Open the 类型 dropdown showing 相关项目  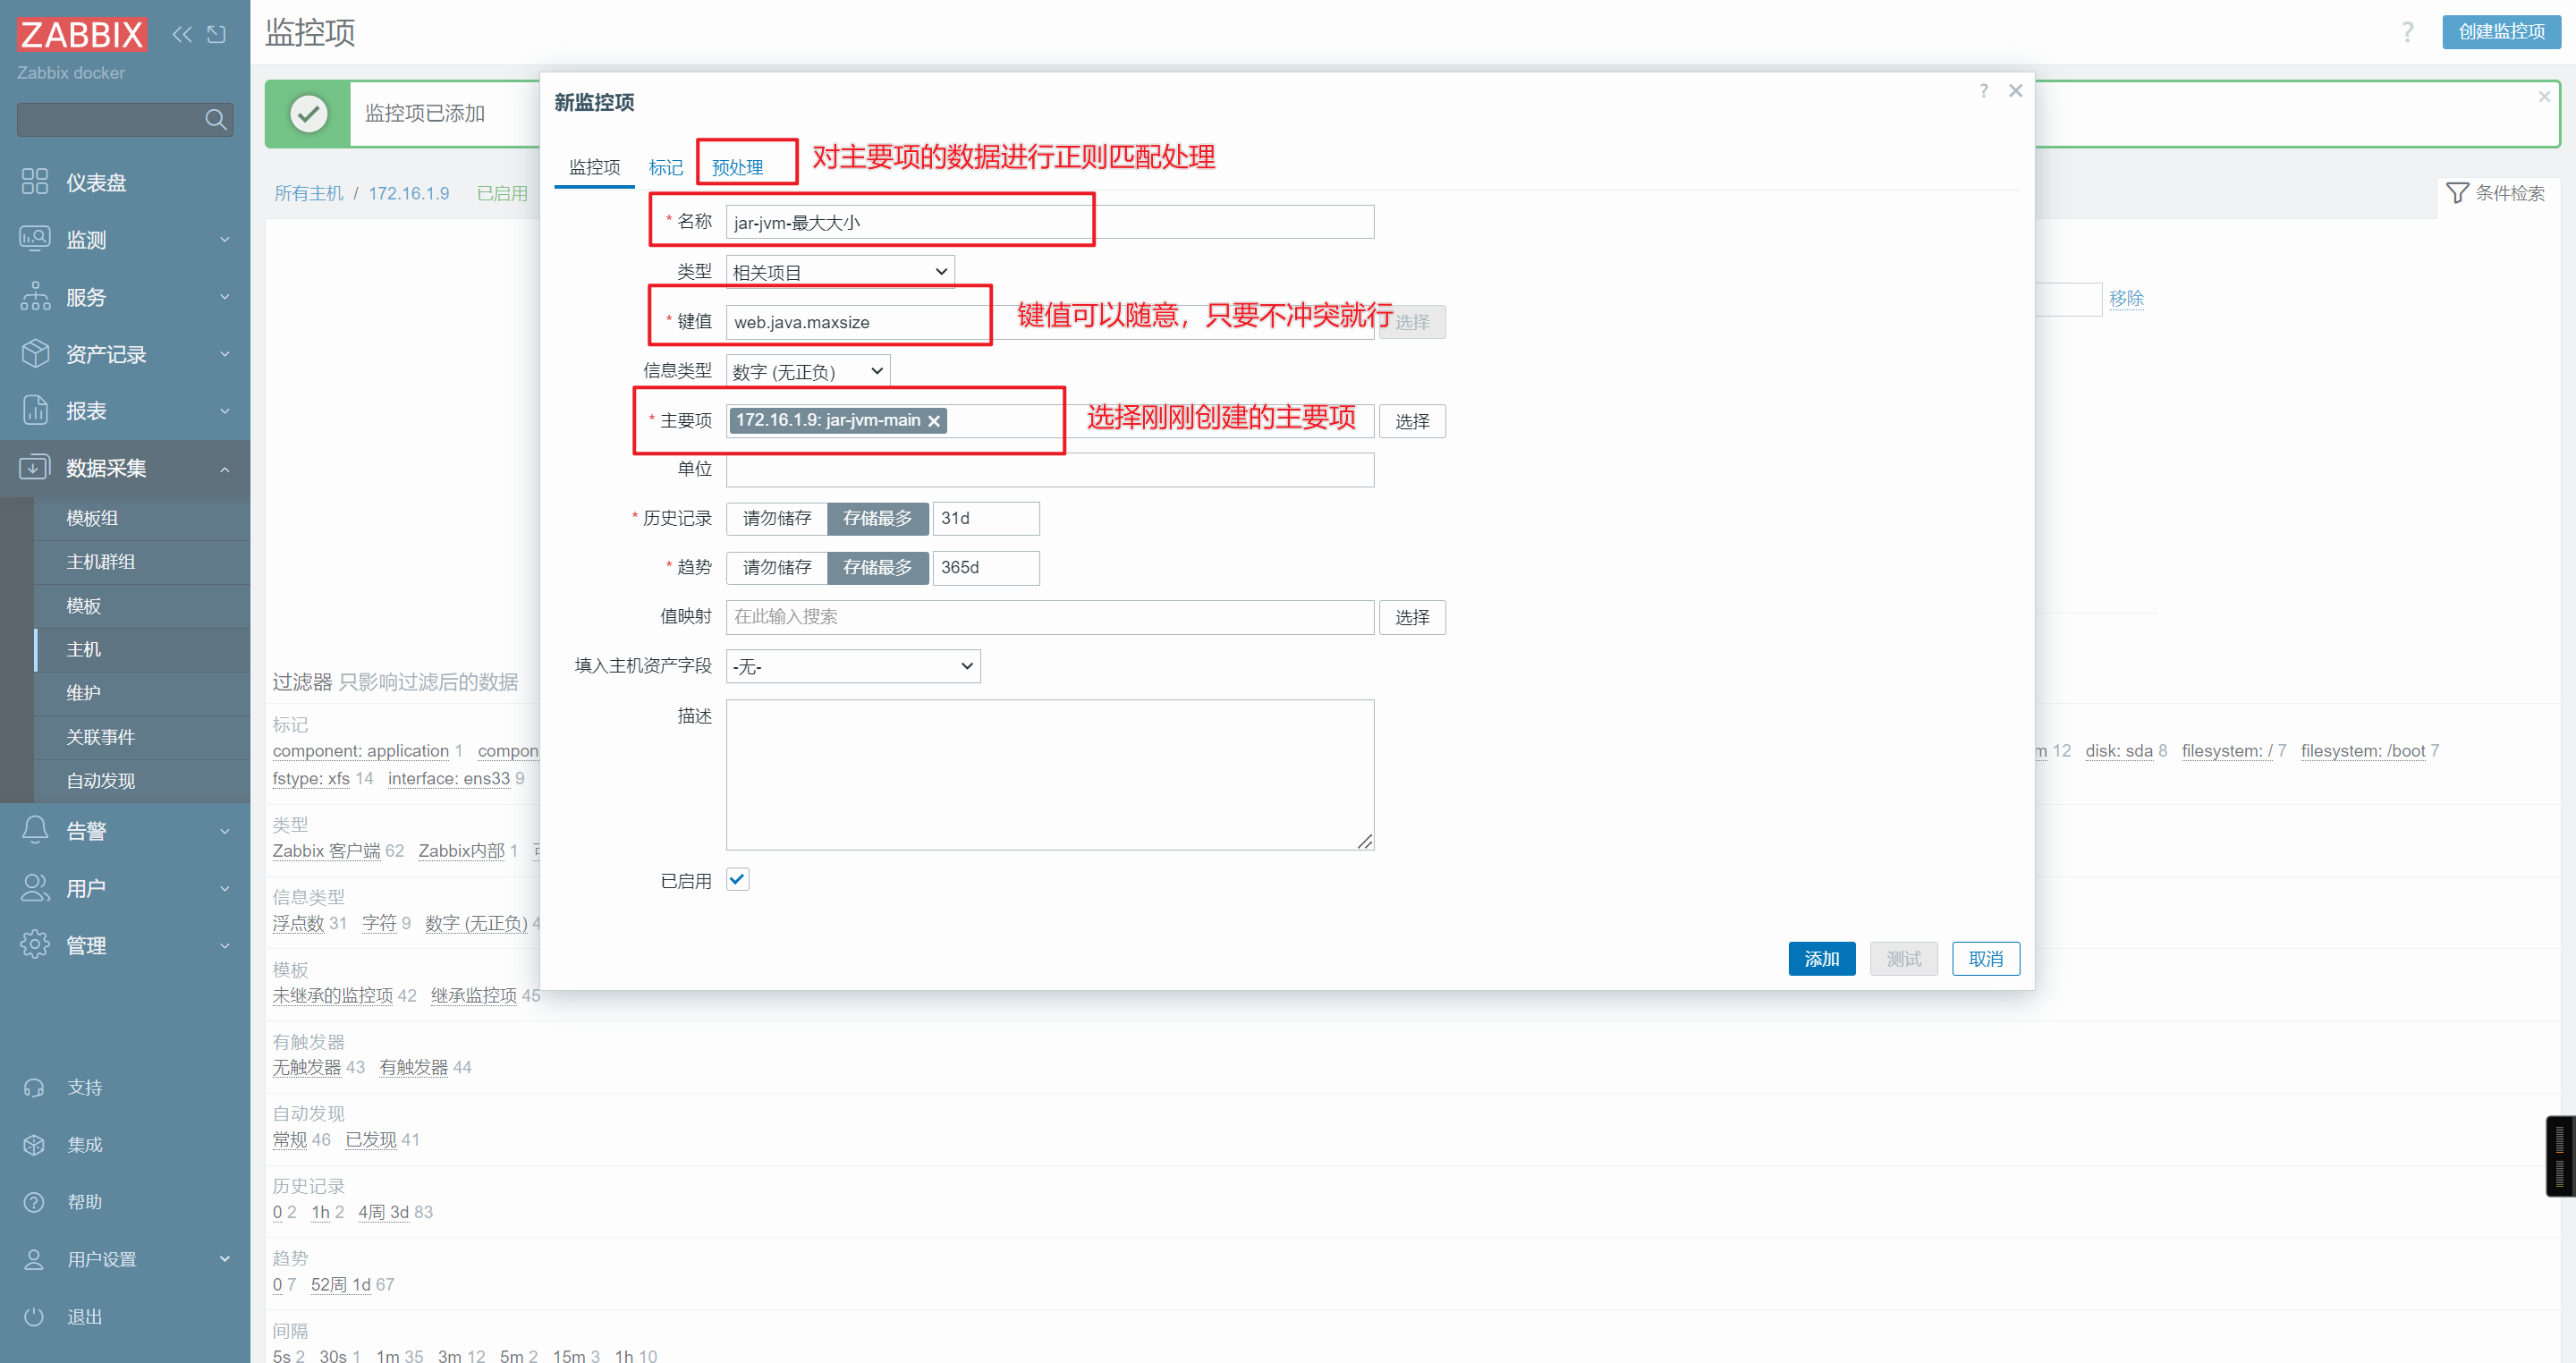click(840, 271)
